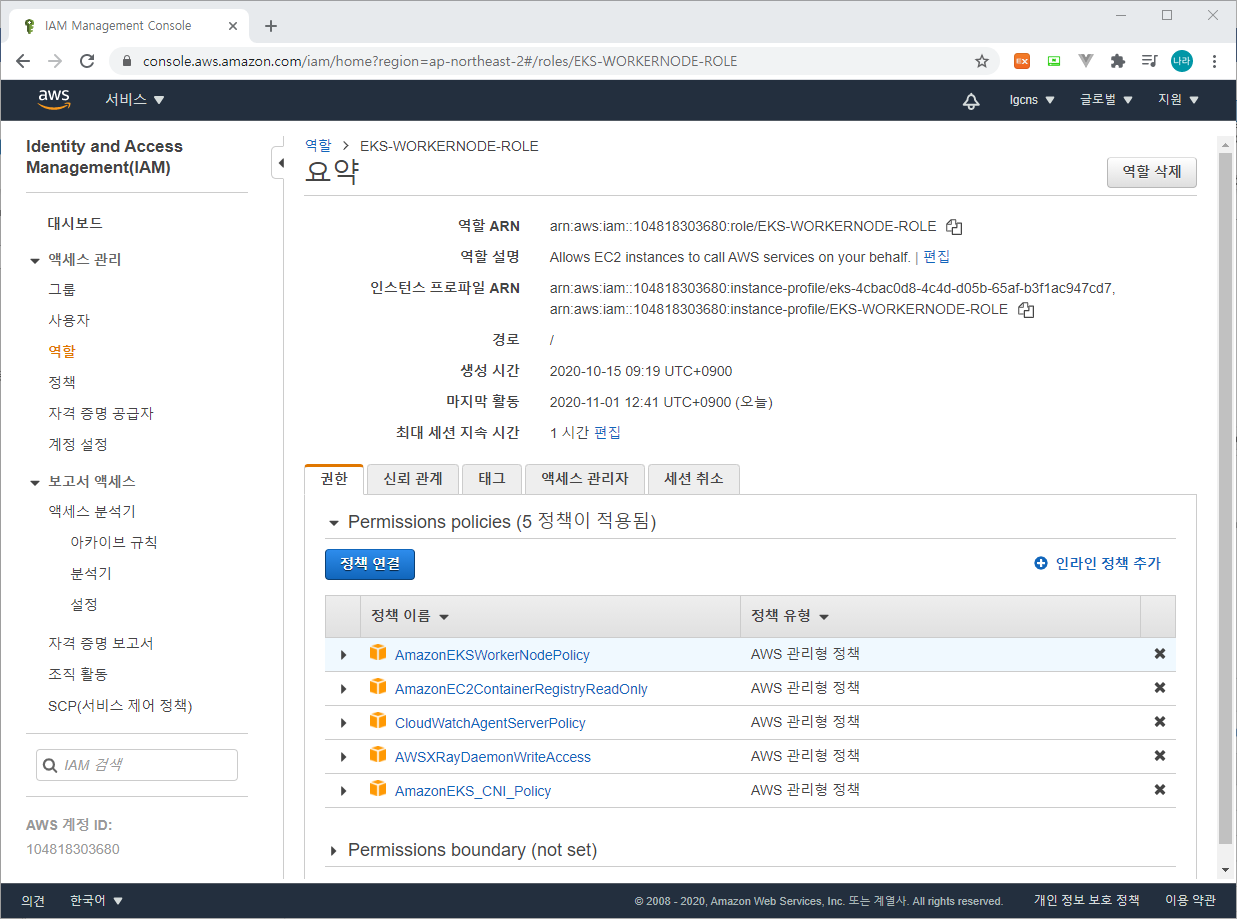Click the 역할 breadcrumb link

point(318,146)
